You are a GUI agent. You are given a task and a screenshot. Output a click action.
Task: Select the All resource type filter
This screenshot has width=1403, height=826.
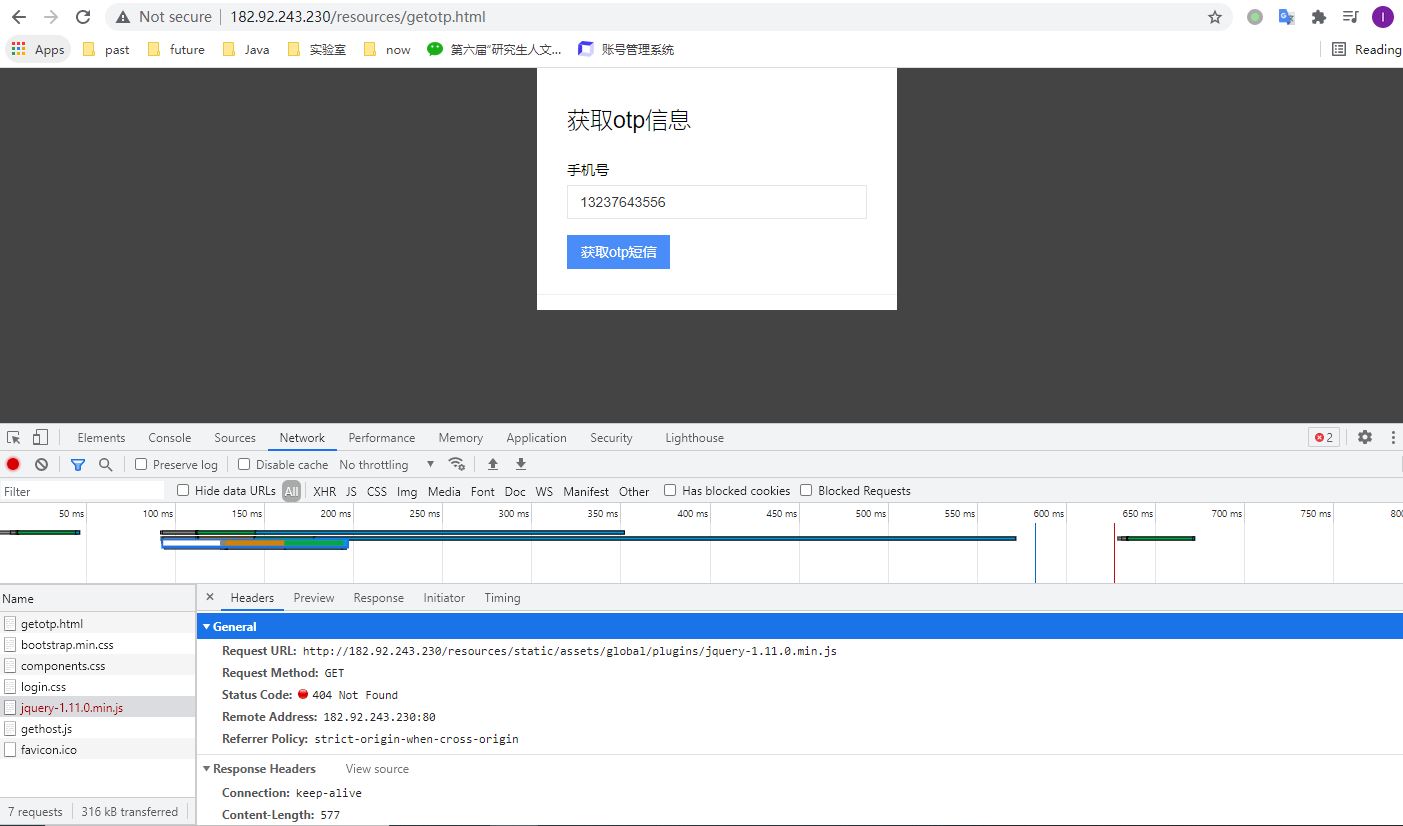(x=291, y=491)
